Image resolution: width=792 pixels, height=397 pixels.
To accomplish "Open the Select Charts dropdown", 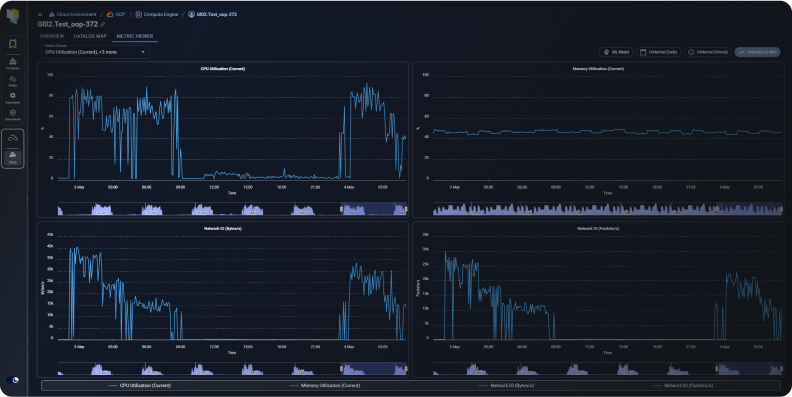I will click(x=95, y=52).
